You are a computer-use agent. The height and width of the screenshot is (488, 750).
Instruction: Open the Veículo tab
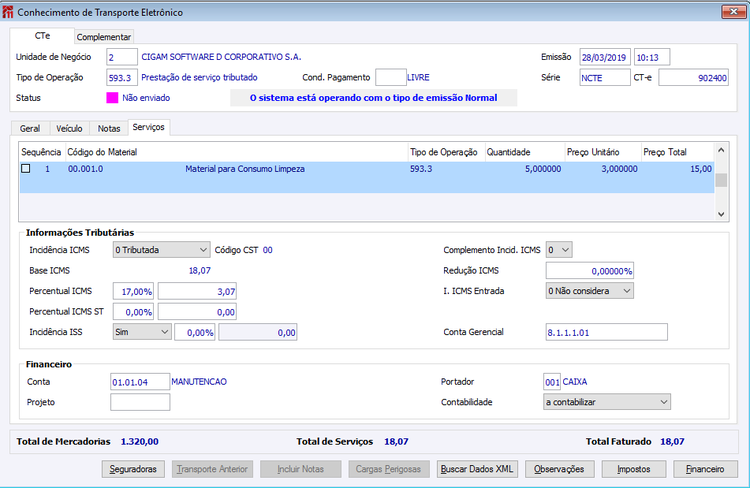point(69,129)
